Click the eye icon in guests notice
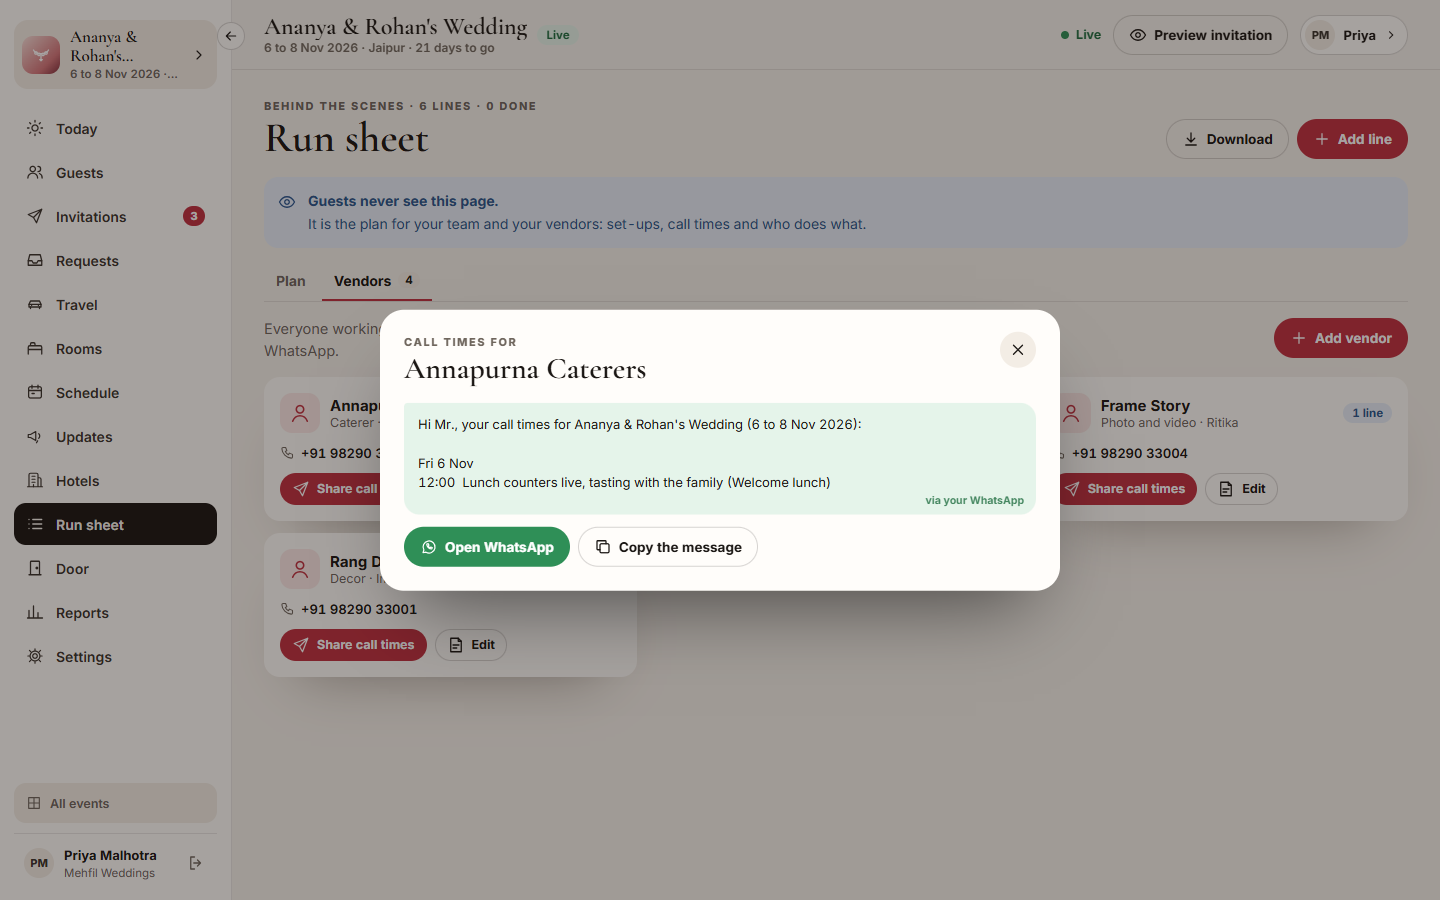The height and width of the screenshot is (900, 1440). (x=287, y=202)
